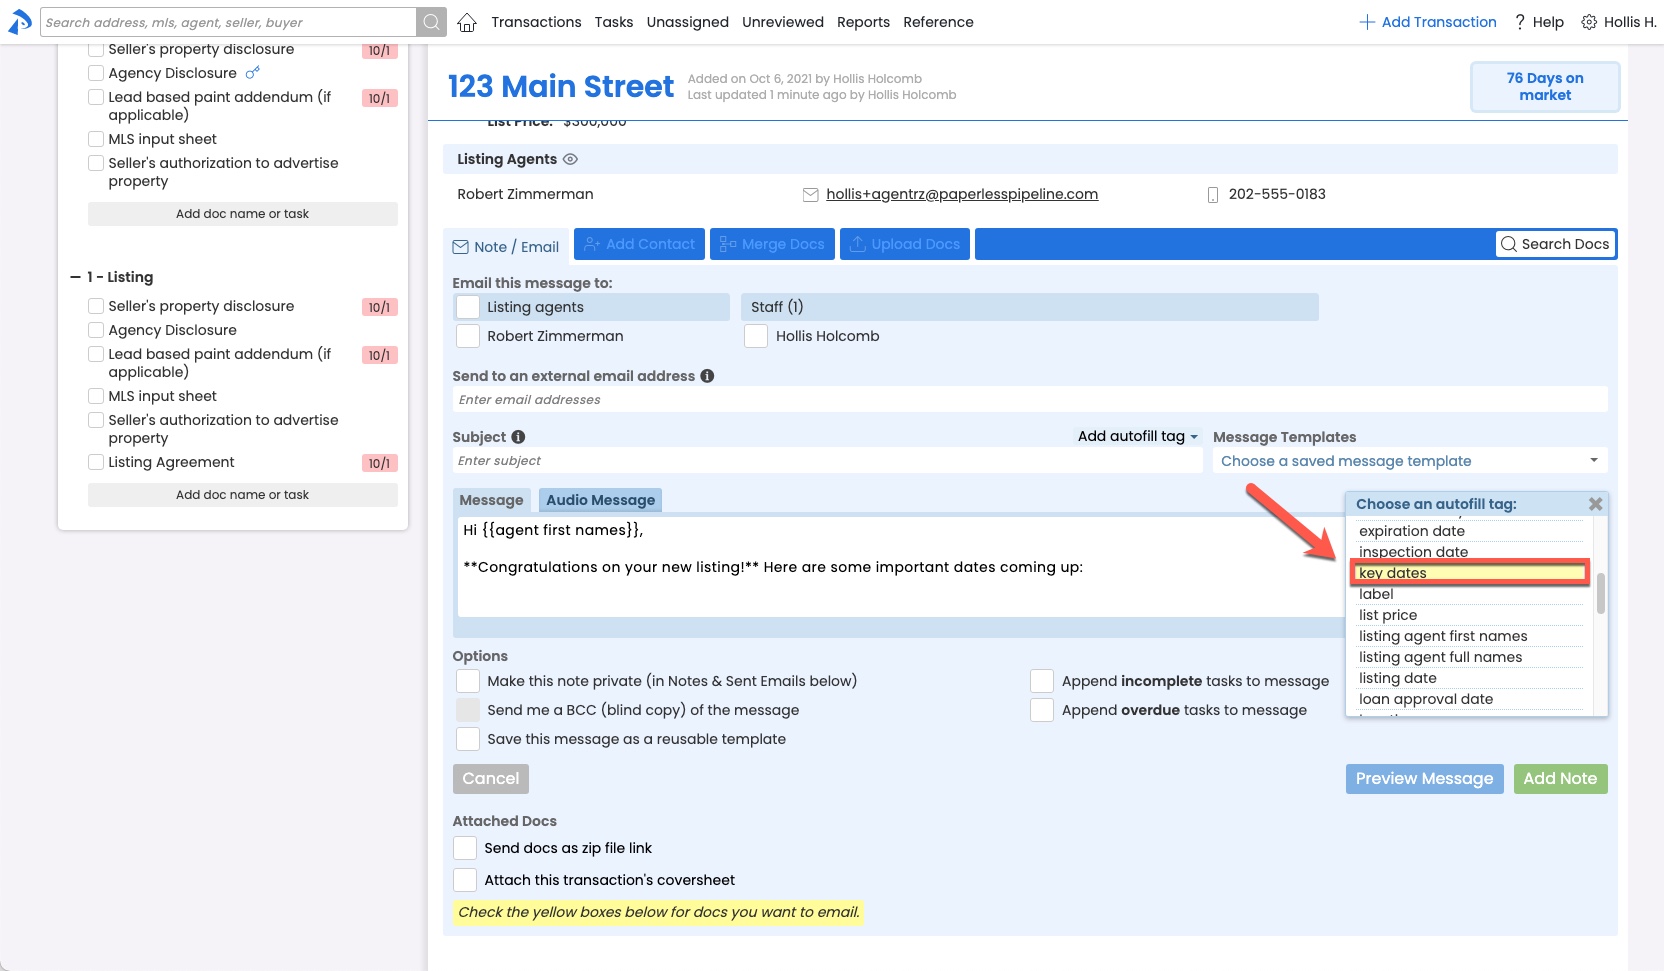The height and width of the screenshot is (971, 1664).
Task: Click the Merge Docs button
Action: click(772, 244)
